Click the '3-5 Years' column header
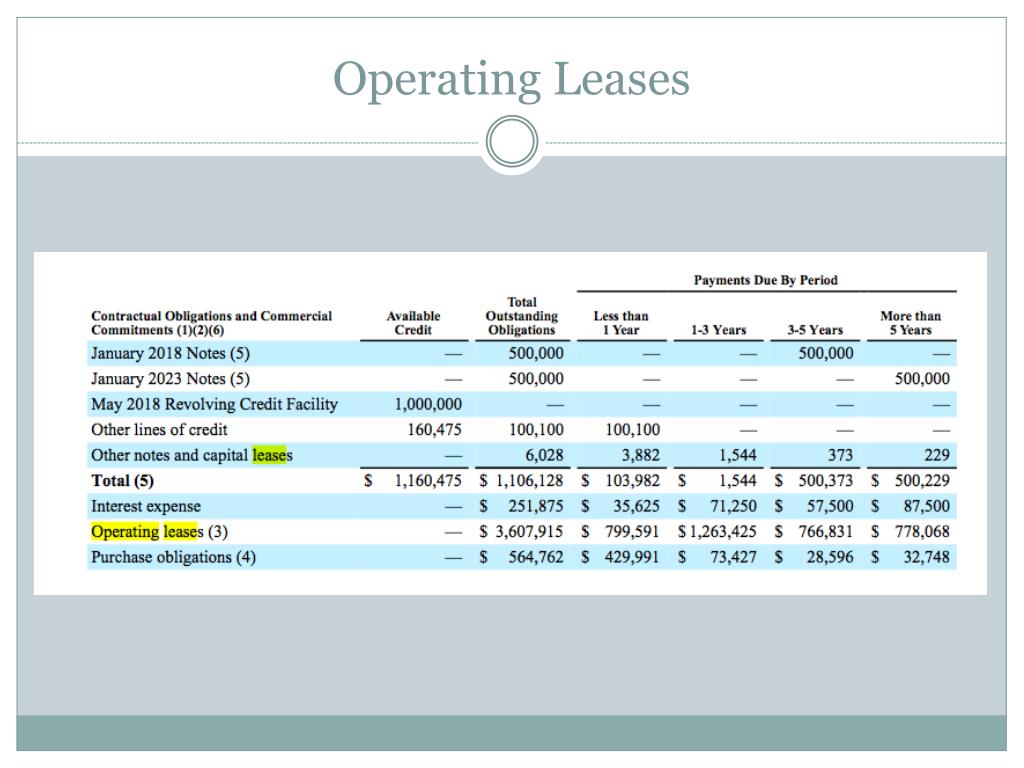The height and width of the screenshot is (768, 1024). [815, 330]
